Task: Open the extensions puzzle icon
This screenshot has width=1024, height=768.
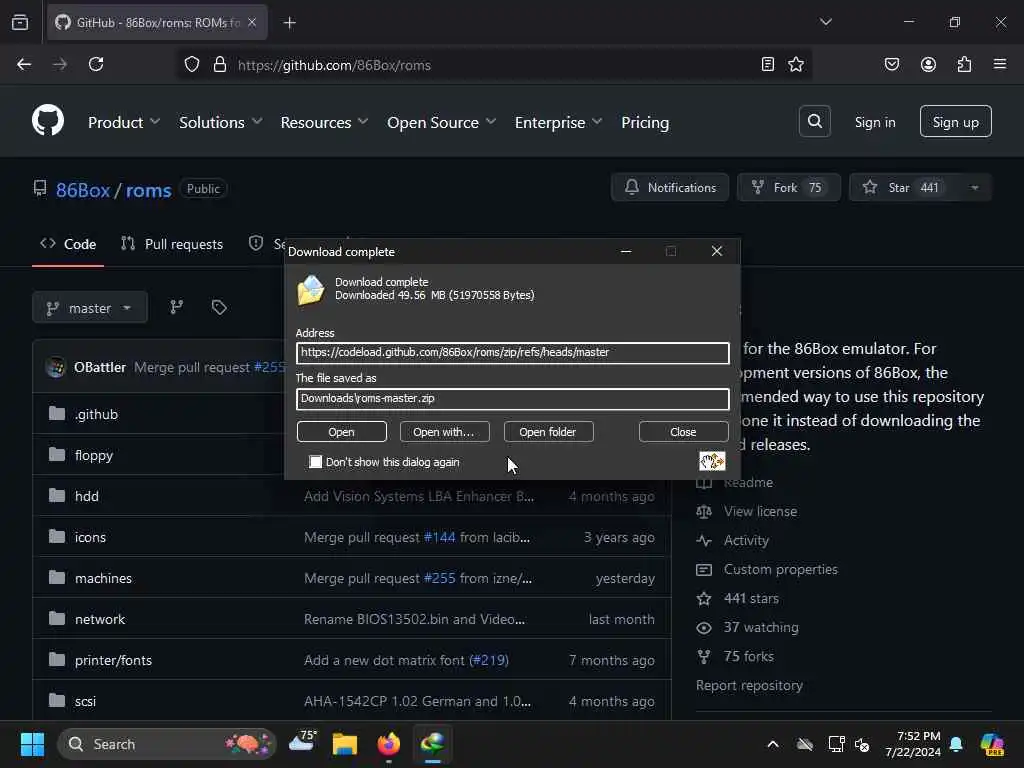Action: (x=964, y=64)
